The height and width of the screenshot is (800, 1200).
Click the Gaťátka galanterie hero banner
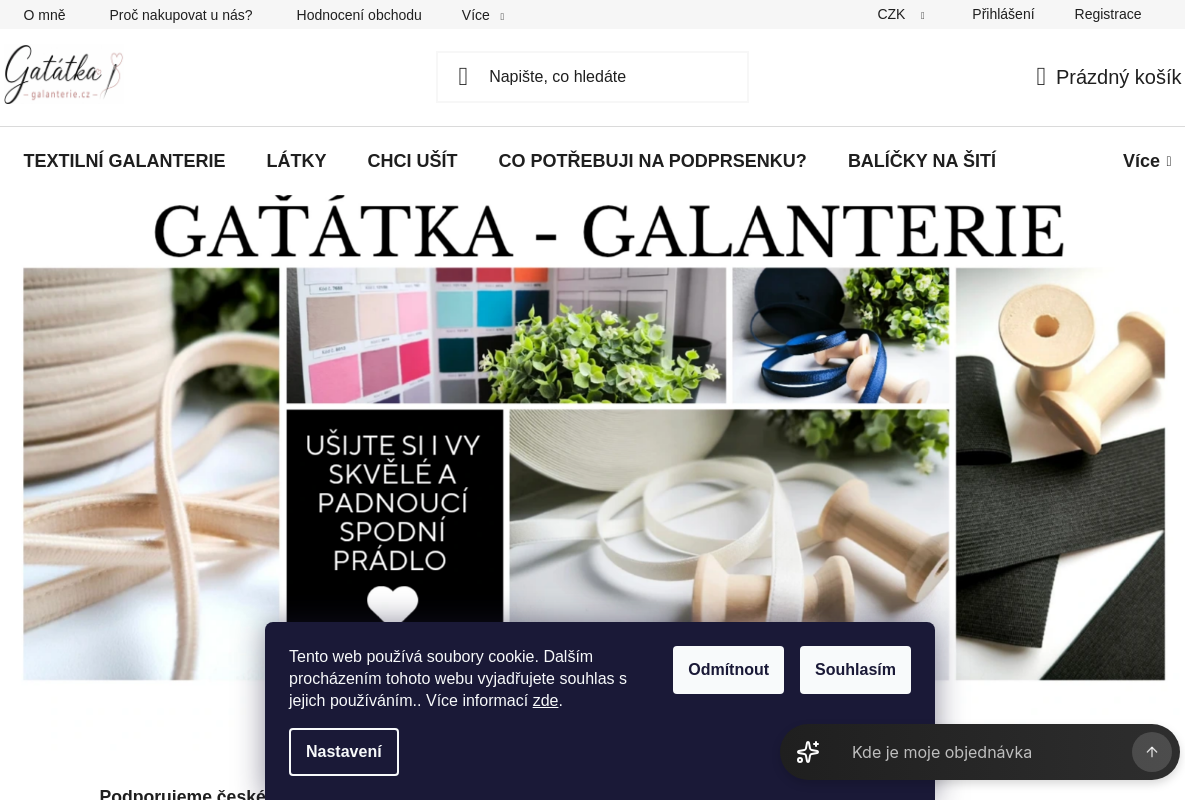pos(594,440)
